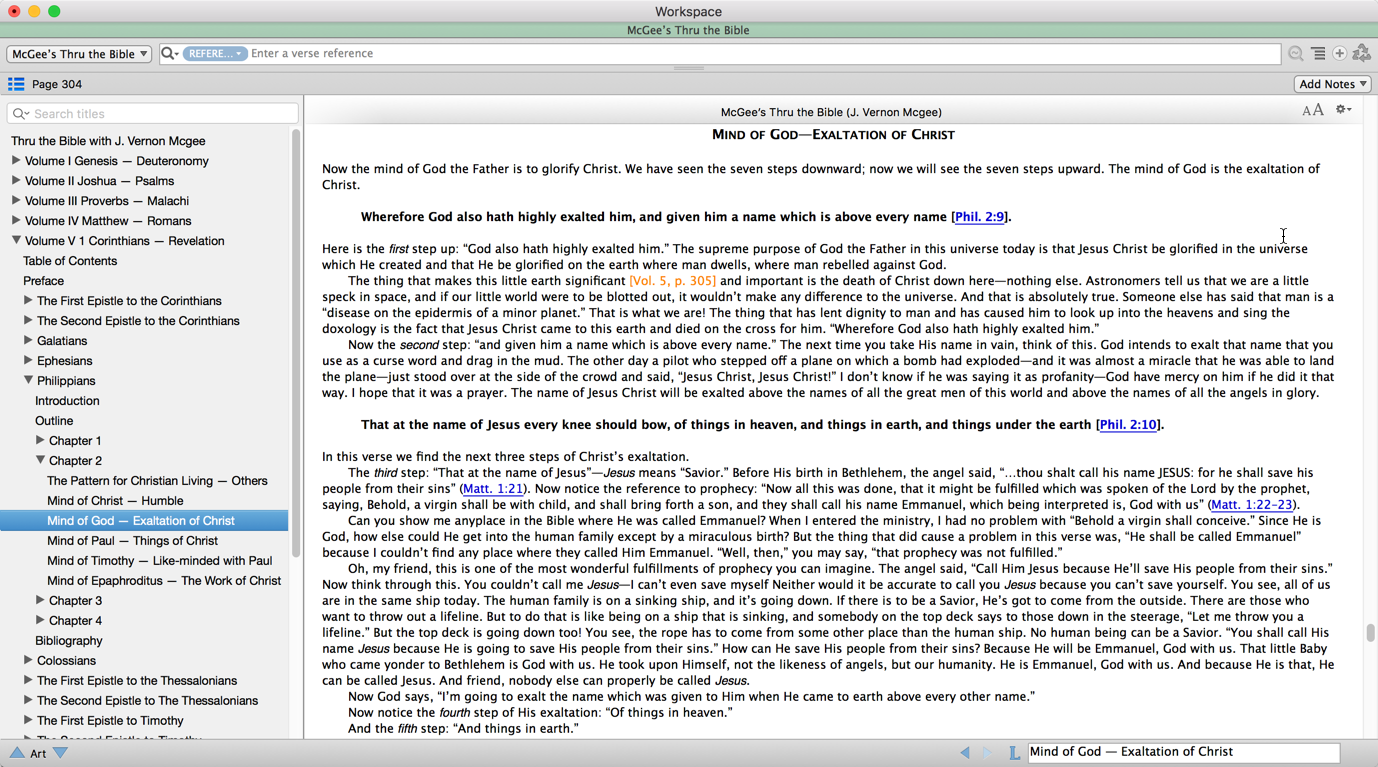1378x767 pixels.
Task: Click the verse reference entry field
Action: tap(764, 53)
